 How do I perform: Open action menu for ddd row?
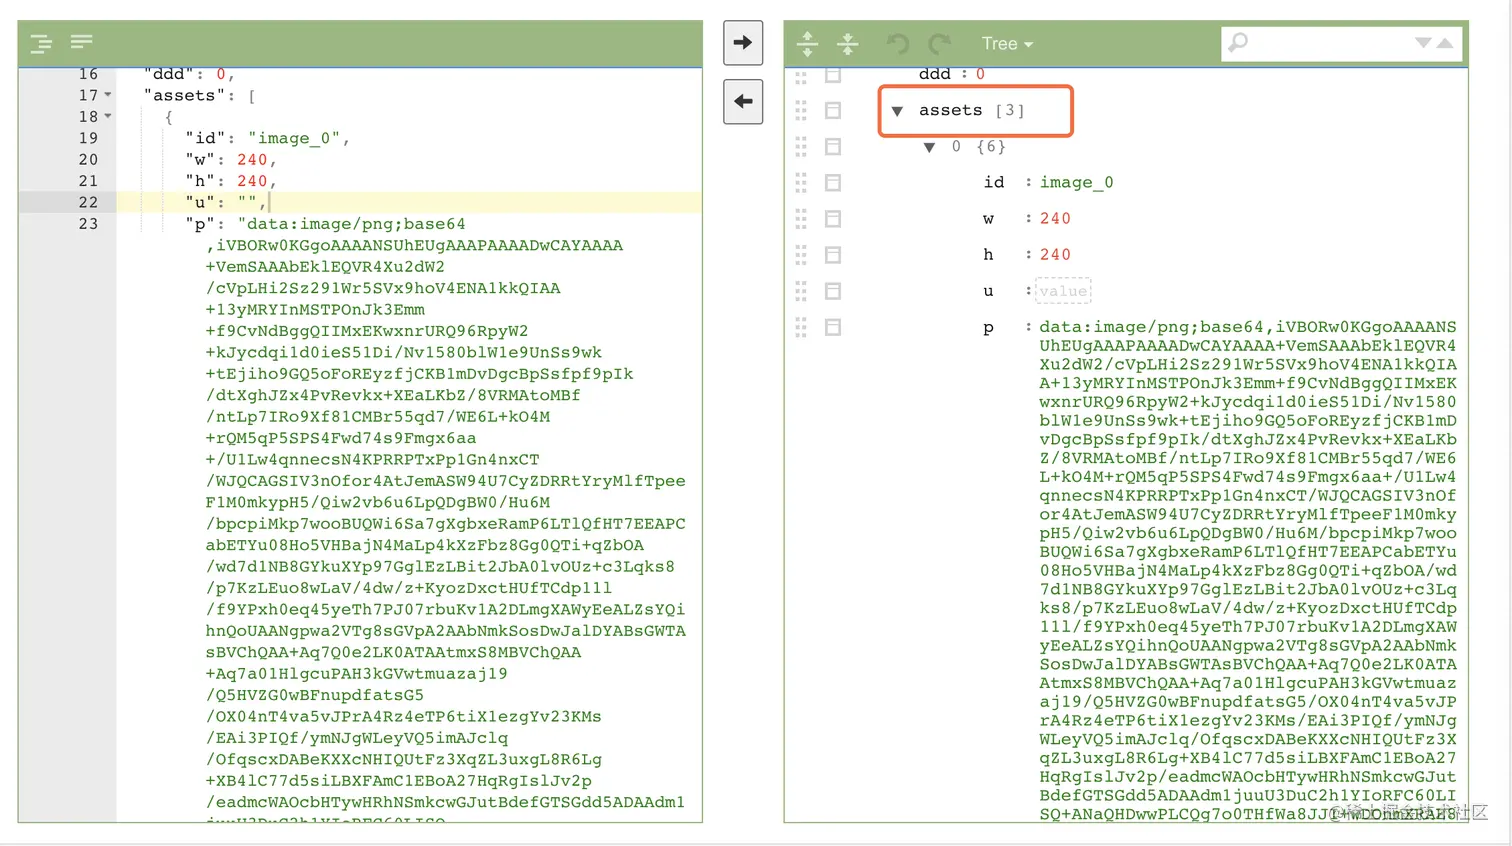tap(833, 75)
